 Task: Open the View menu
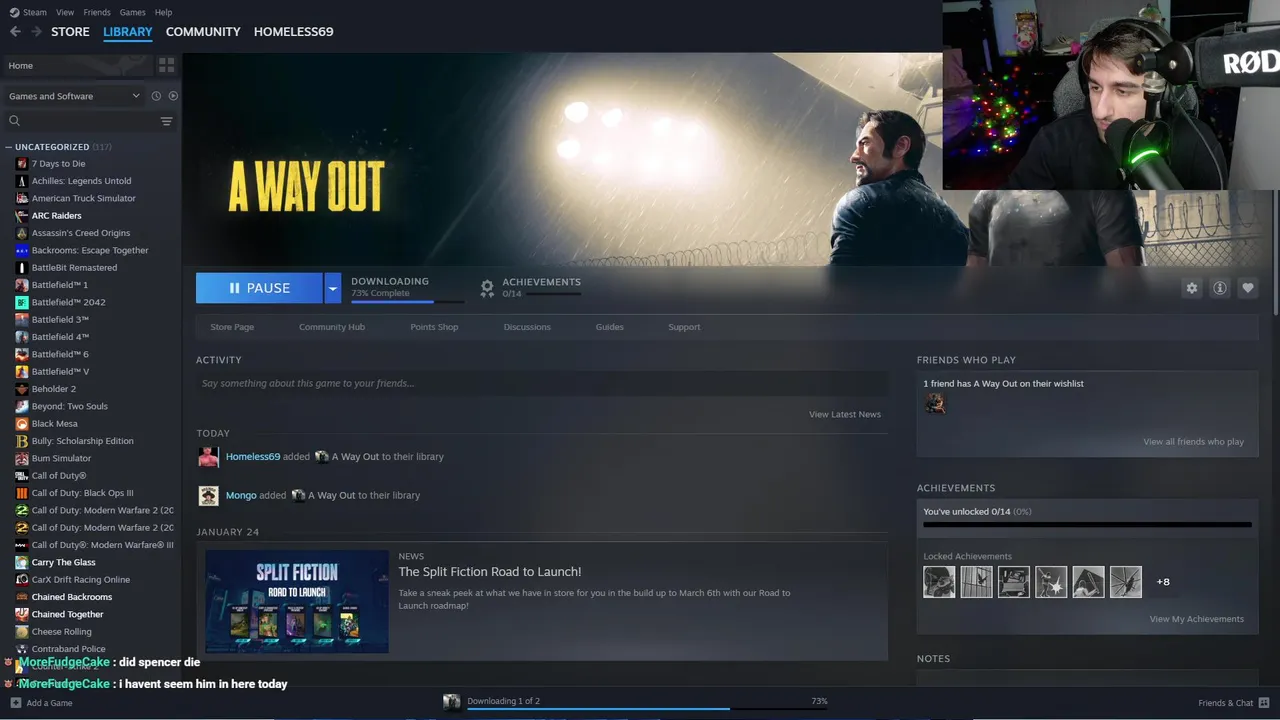pyautogui.click(x=65, y=12)
